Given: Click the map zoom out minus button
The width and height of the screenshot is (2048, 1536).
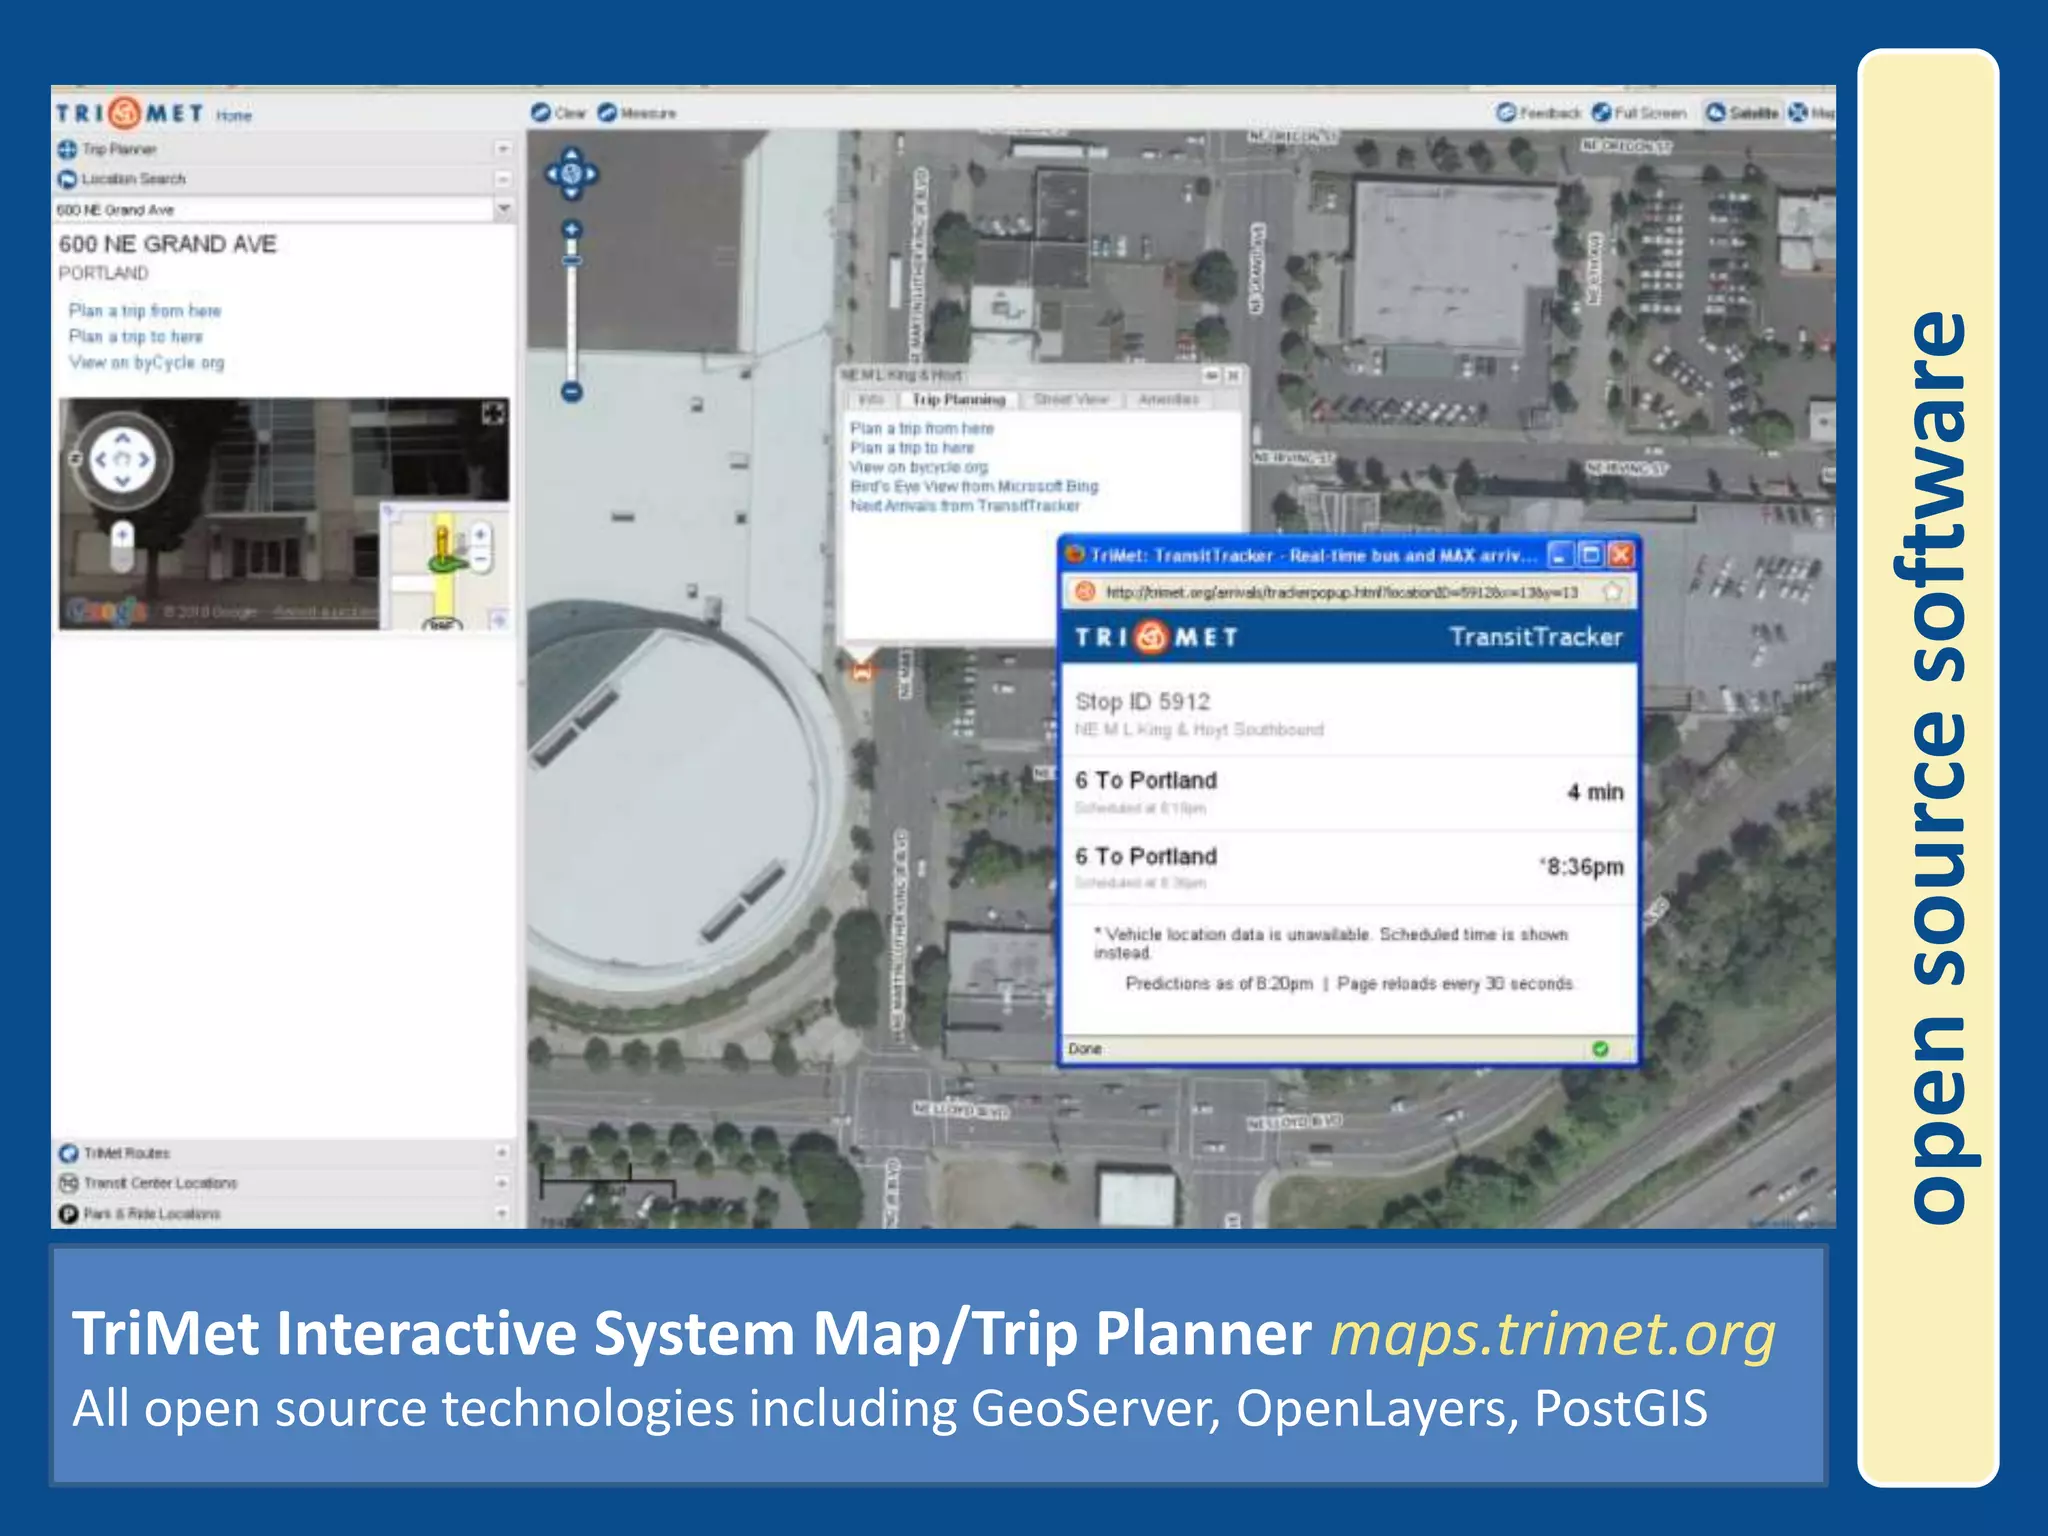Looking at the screenshot, I should [x=572, y=392].
